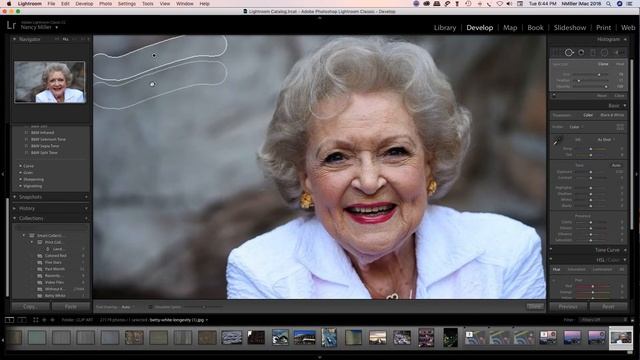Viewport: 640px width, 360px height.
Task: Open Spotlight search in menu bar
Action: 609,4
